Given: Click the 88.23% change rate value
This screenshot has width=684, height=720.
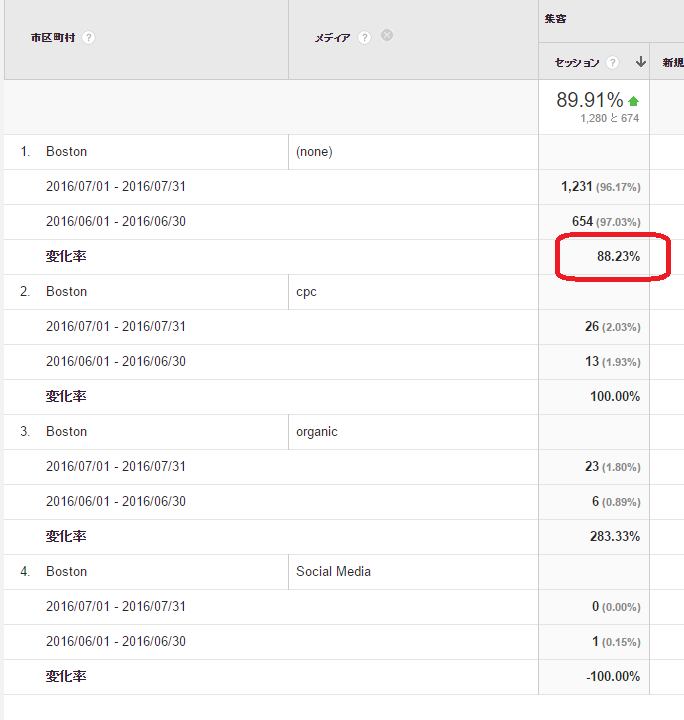Looking at the screenshot, I should [x=618, y=257].
